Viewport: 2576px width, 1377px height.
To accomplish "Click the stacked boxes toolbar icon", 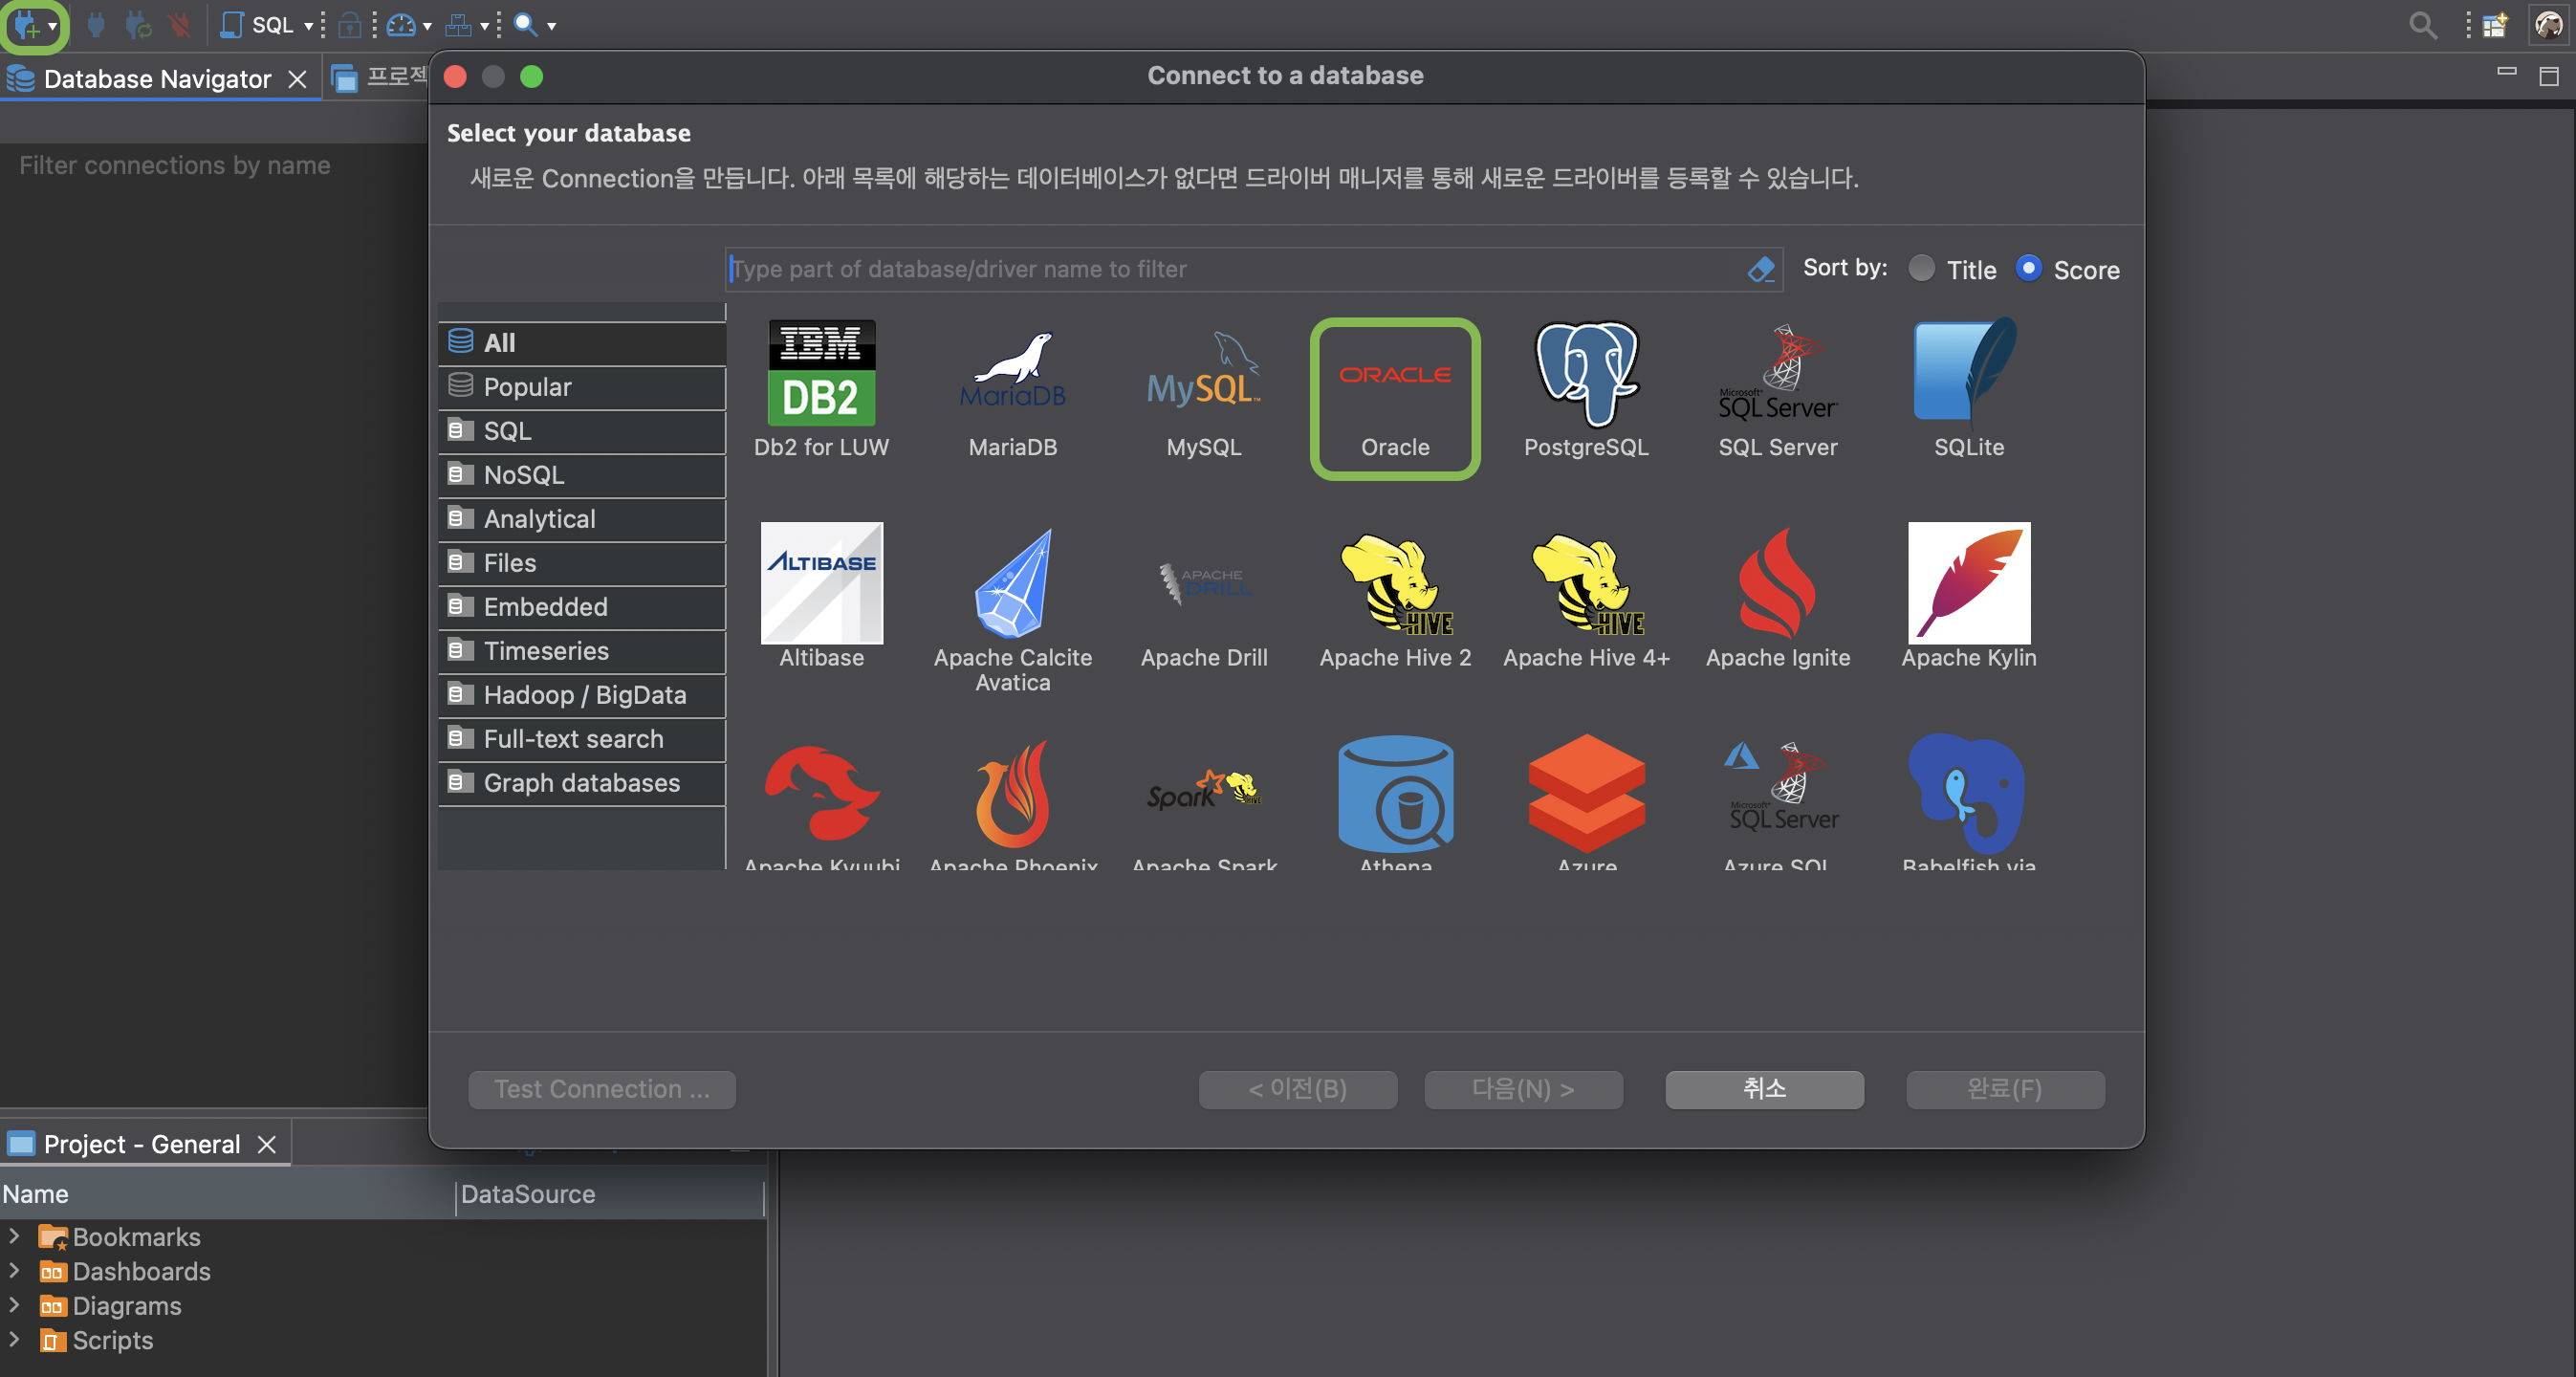I will pos(458,25).
